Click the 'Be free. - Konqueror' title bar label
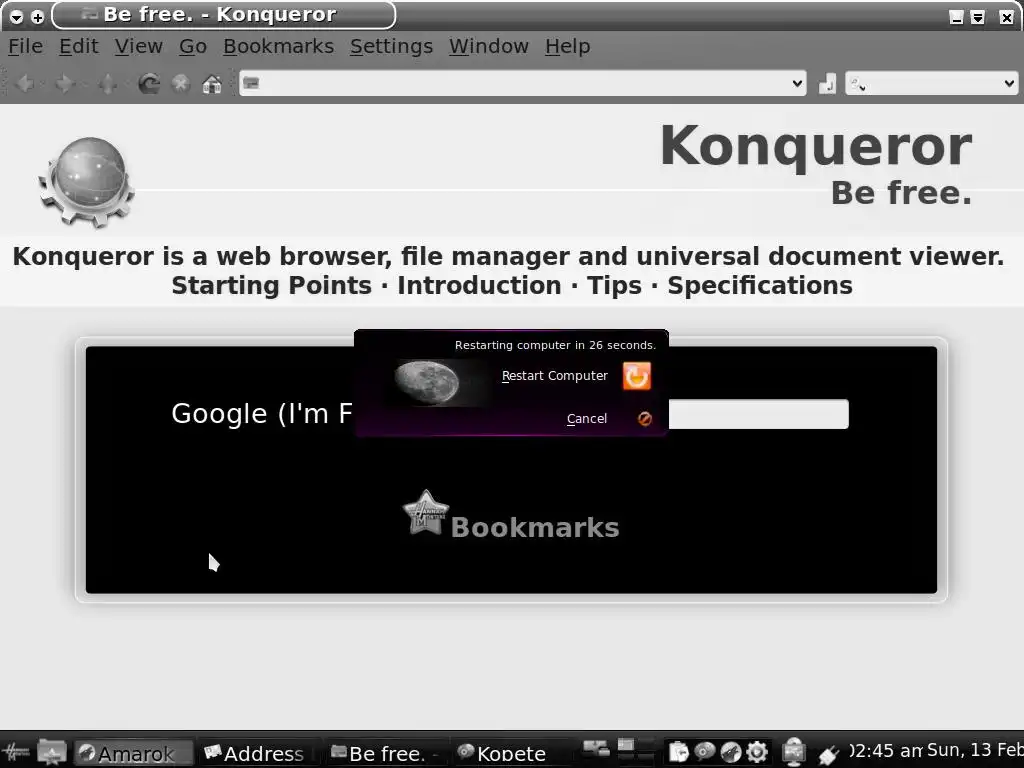 219,14
